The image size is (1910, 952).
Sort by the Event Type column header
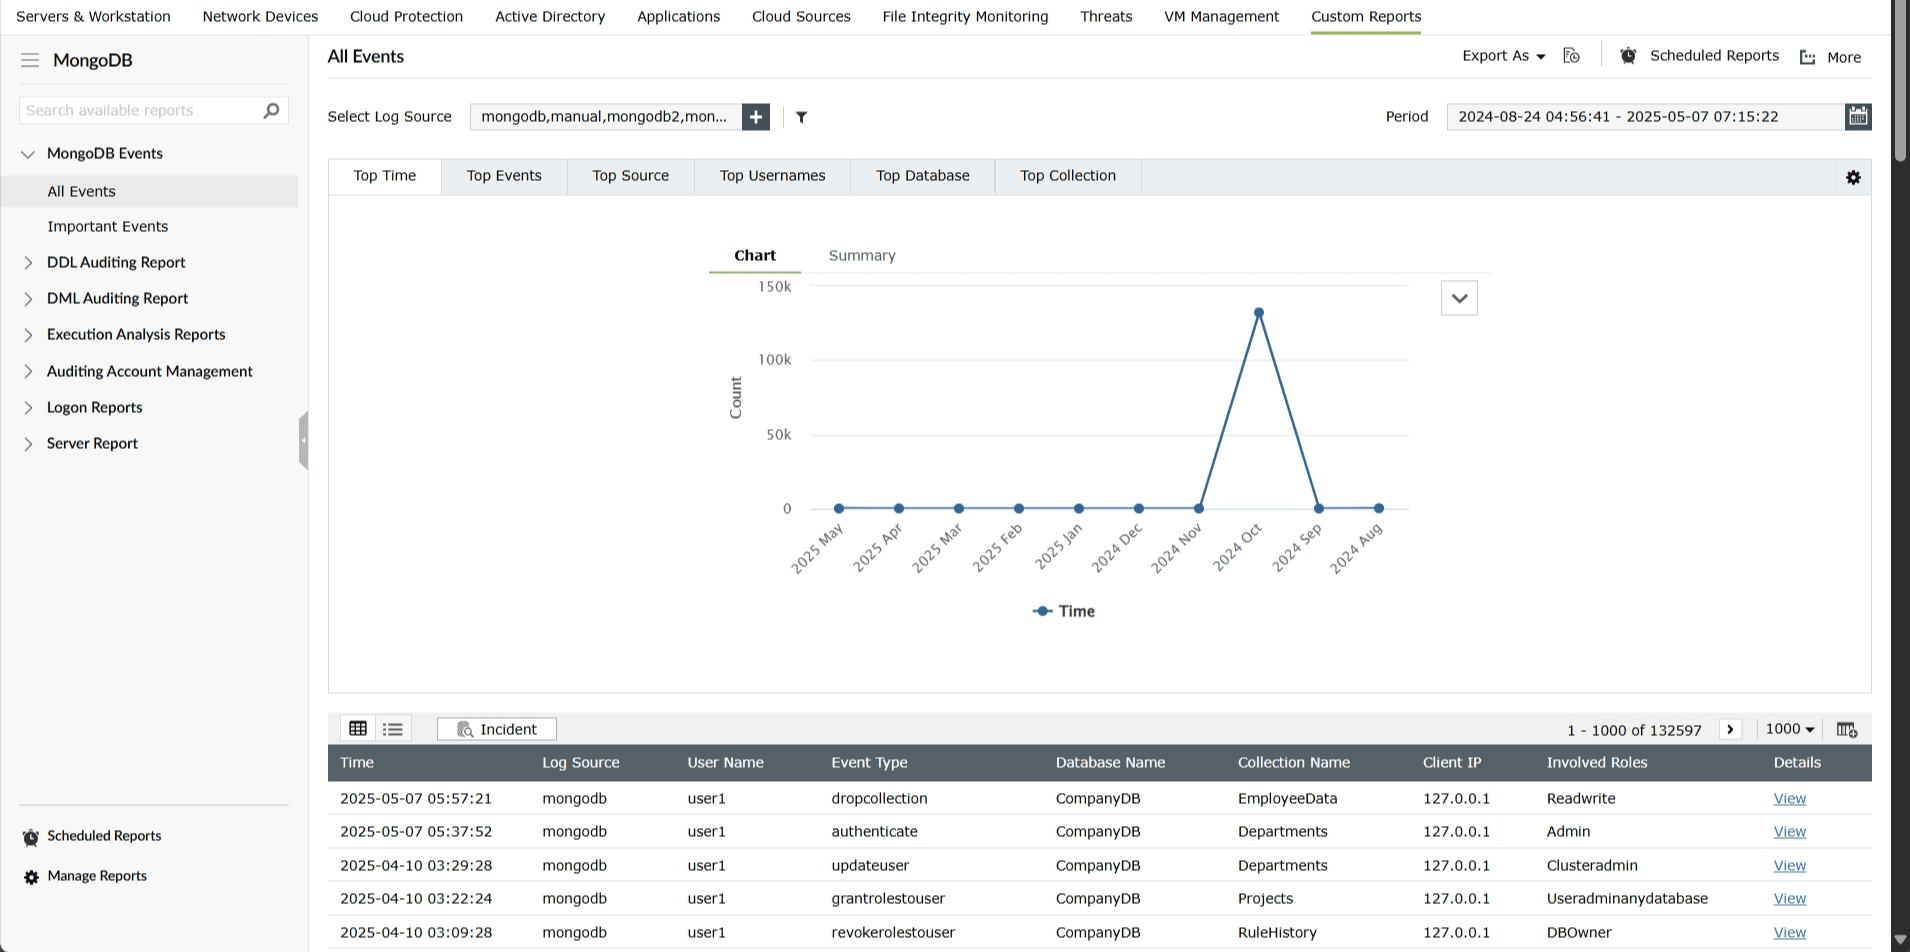click(869, 762)
